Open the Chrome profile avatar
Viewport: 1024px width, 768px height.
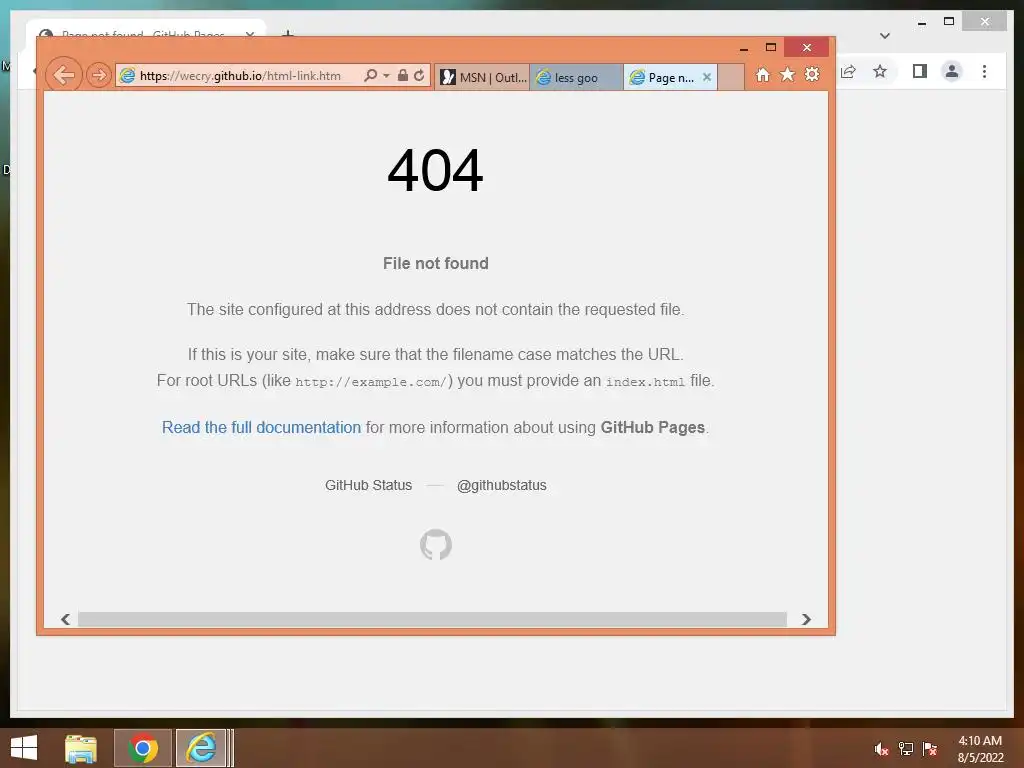pyautogui.click(x=952, y=71)
